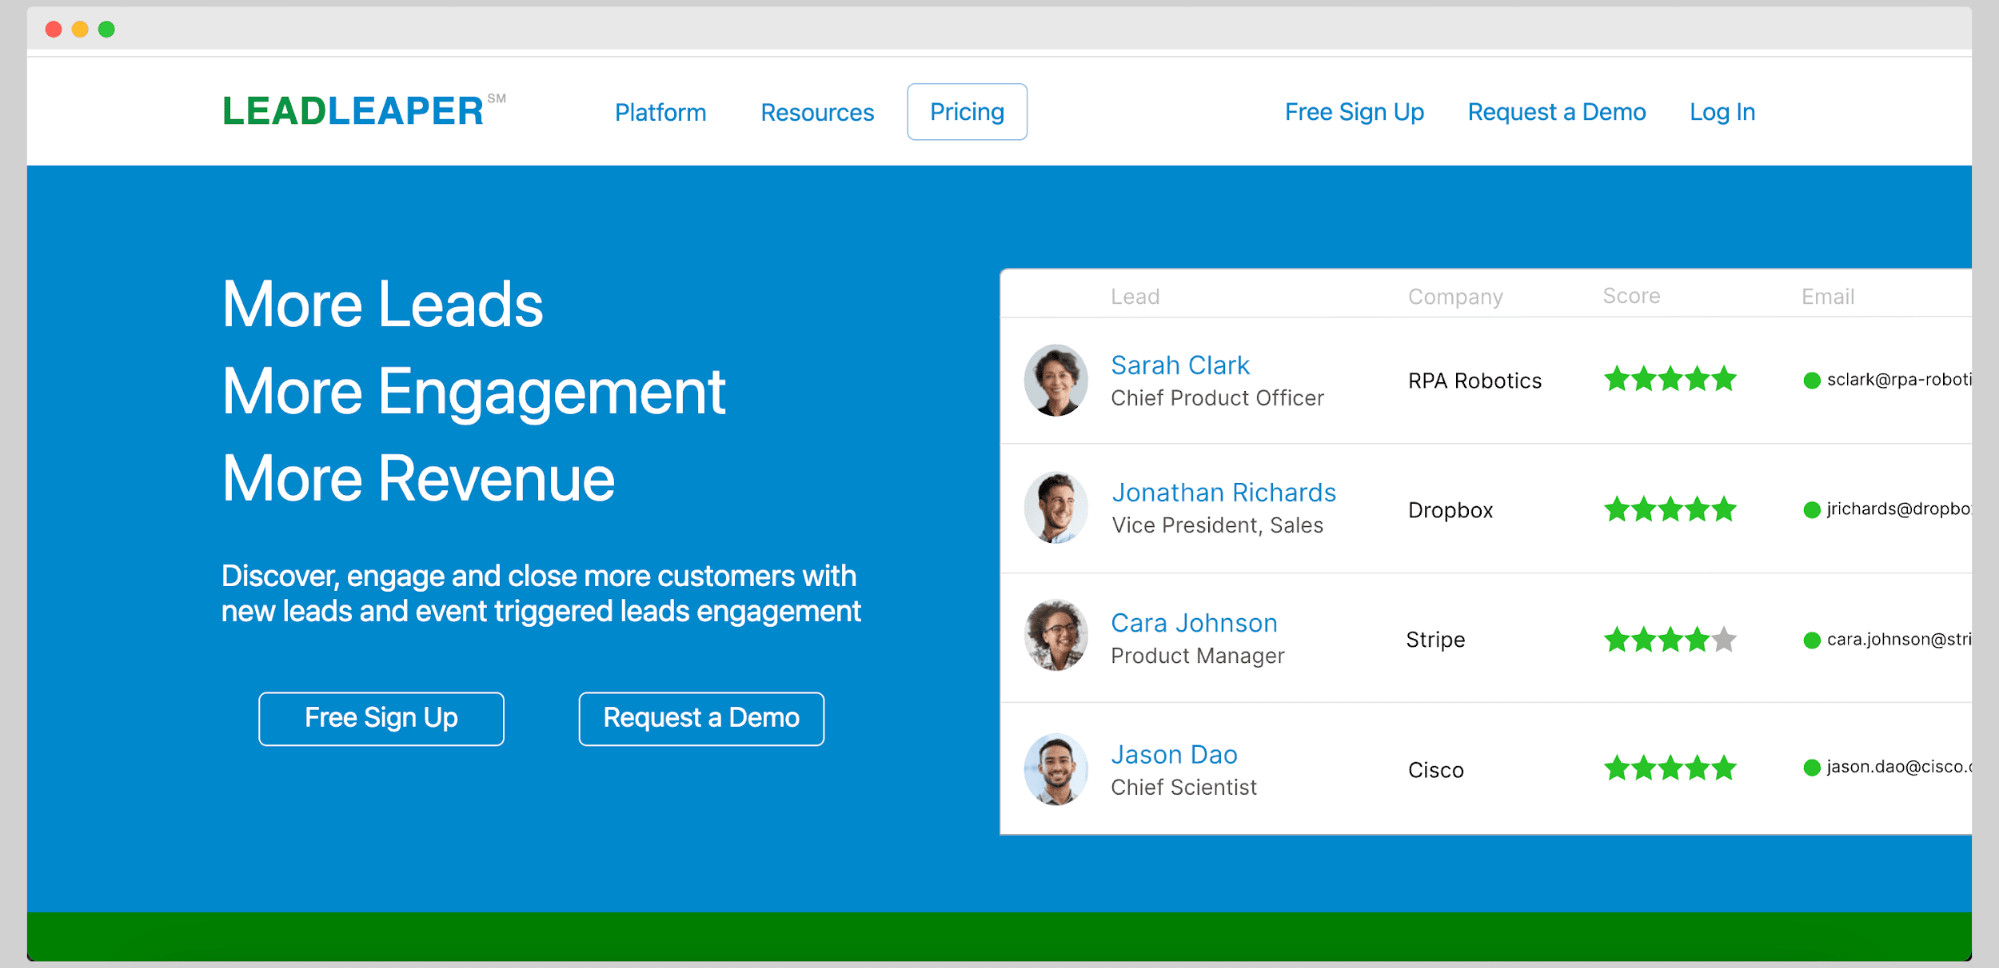Open the Platform menu
The width and height of the screenshot is (1999, 969).
[x=660, y=113]
